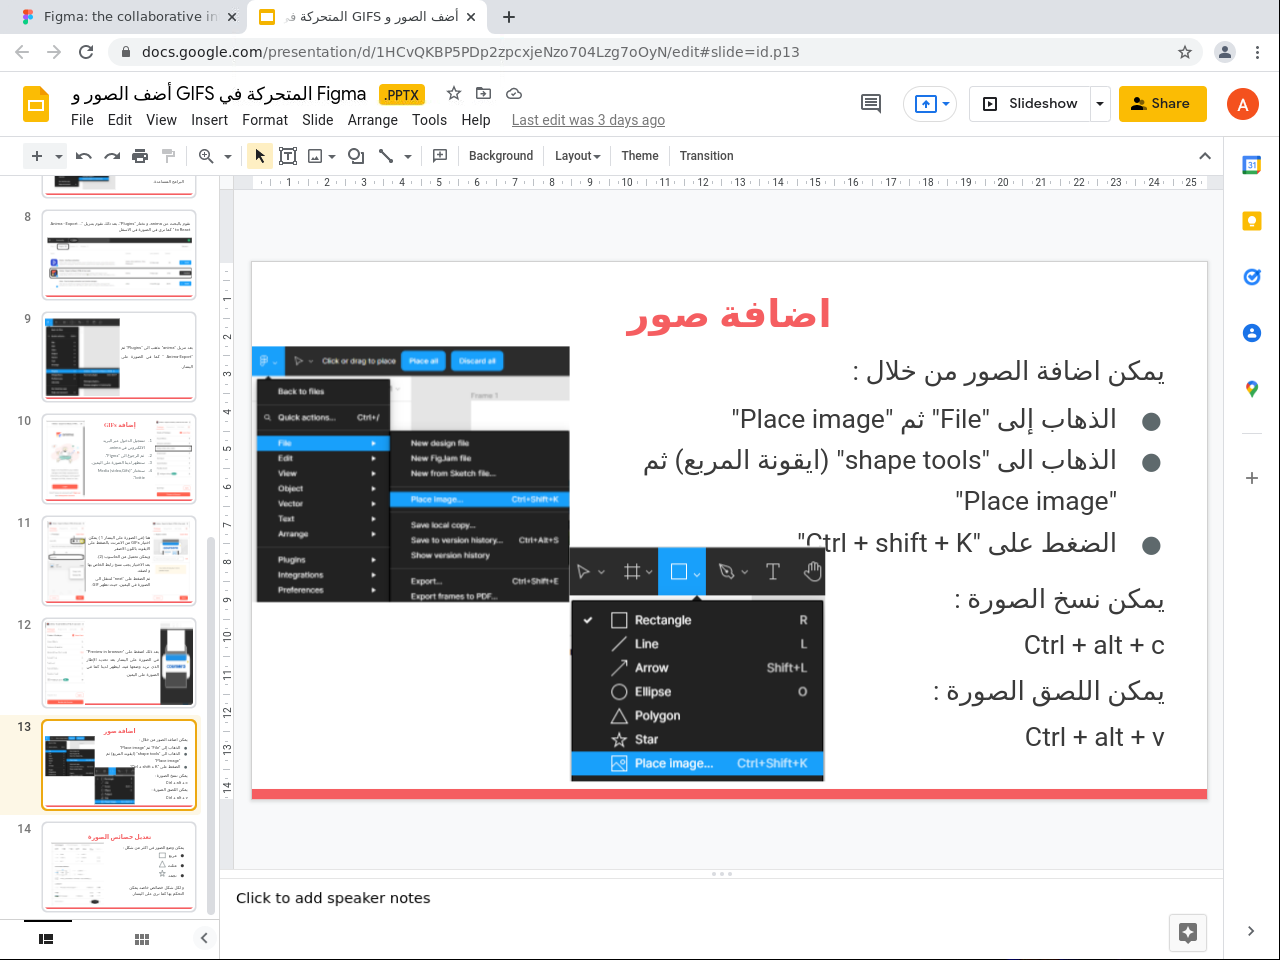Open the View menu
The width and height of the screenshot is (1280, 960).
point(161,120)
